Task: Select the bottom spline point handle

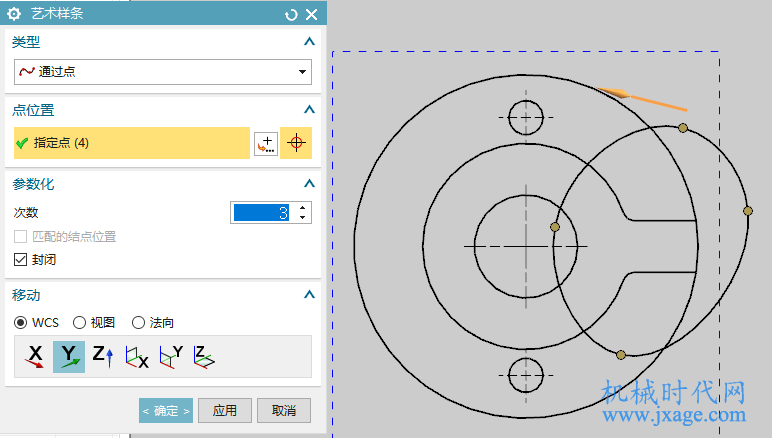Action: click(x=621, y=355)
